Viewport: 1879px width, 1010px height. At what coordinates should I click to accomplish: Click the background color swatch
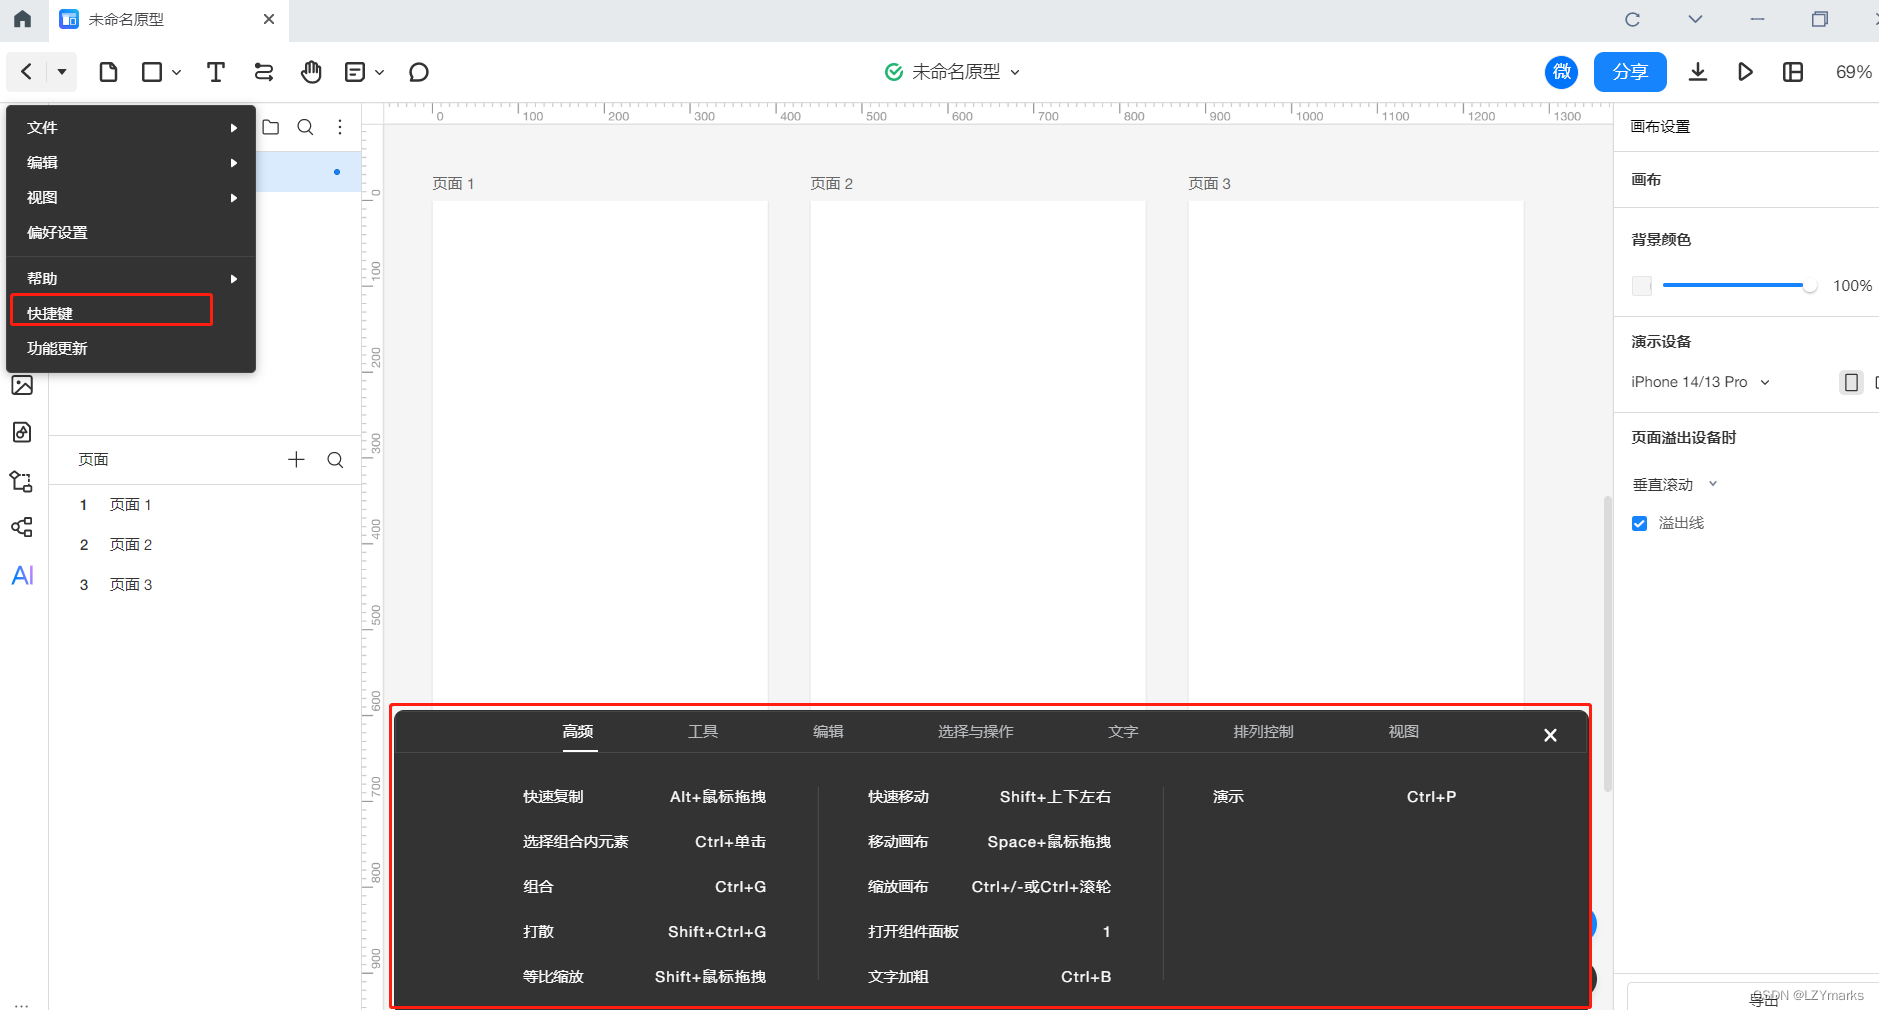[1641, 286]
